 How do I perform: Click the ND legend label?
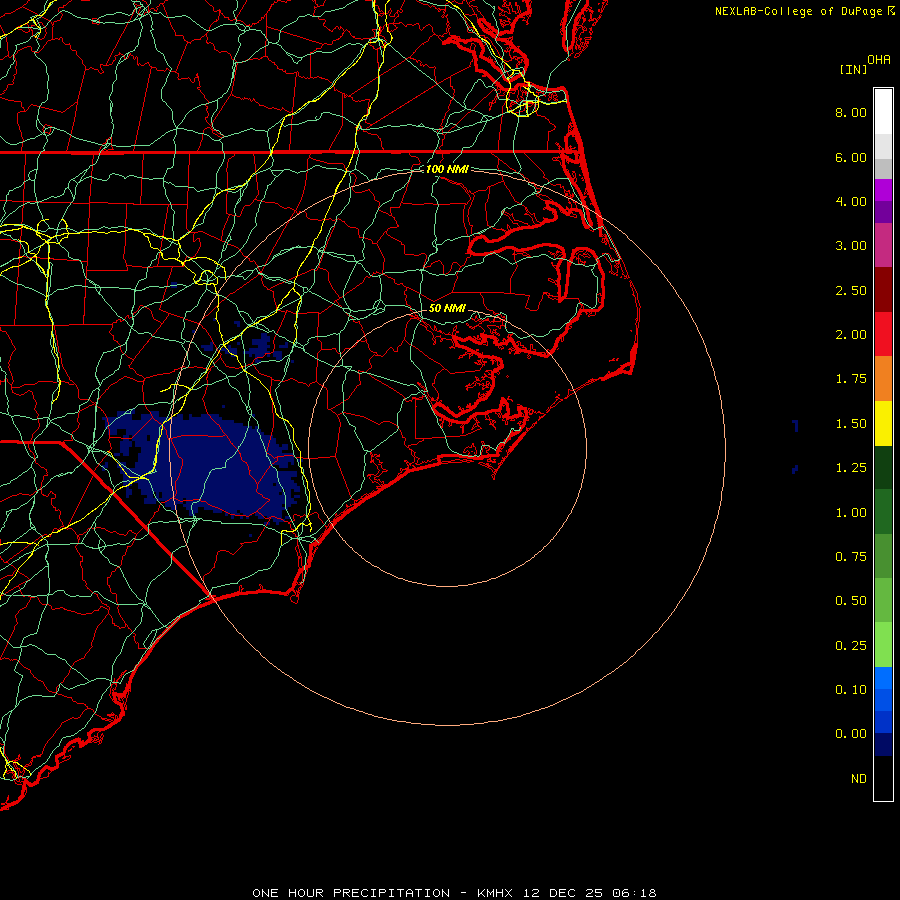tap(859, 779)
